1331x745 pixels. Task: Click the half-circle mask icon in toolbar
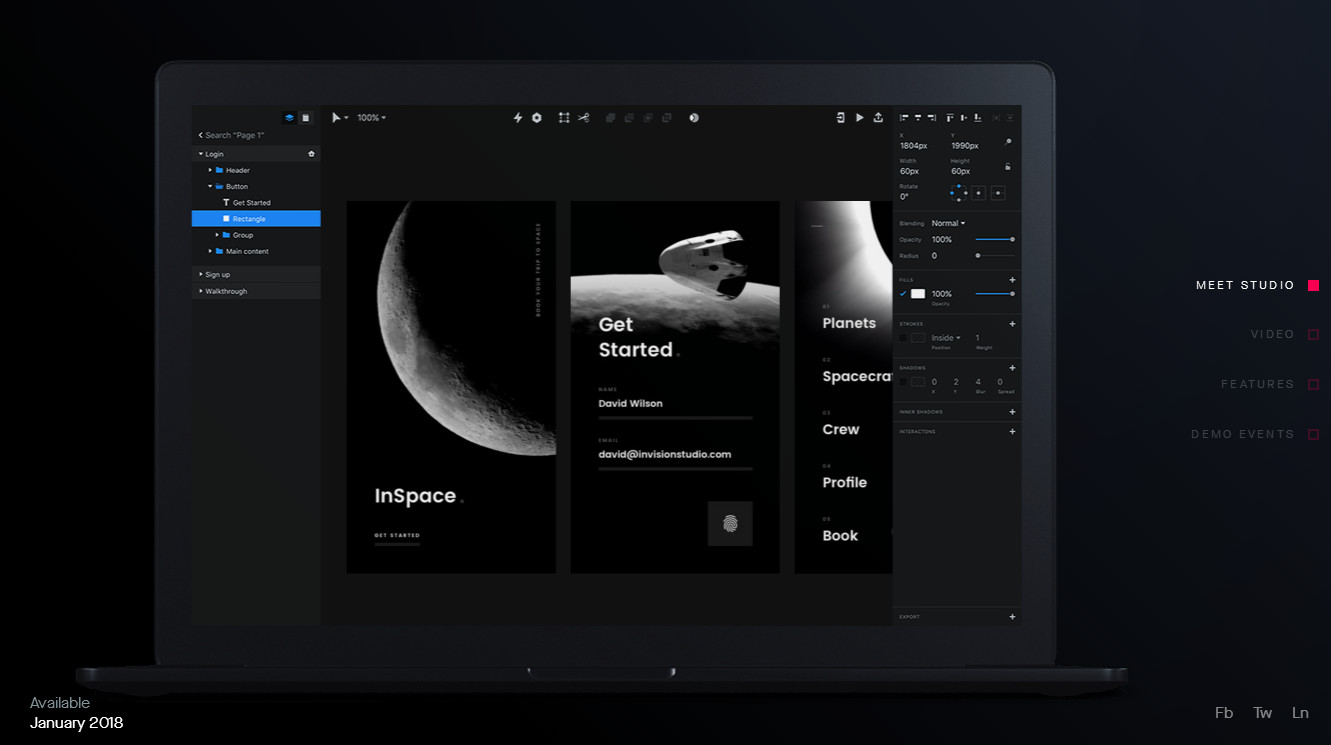(694, 118)
